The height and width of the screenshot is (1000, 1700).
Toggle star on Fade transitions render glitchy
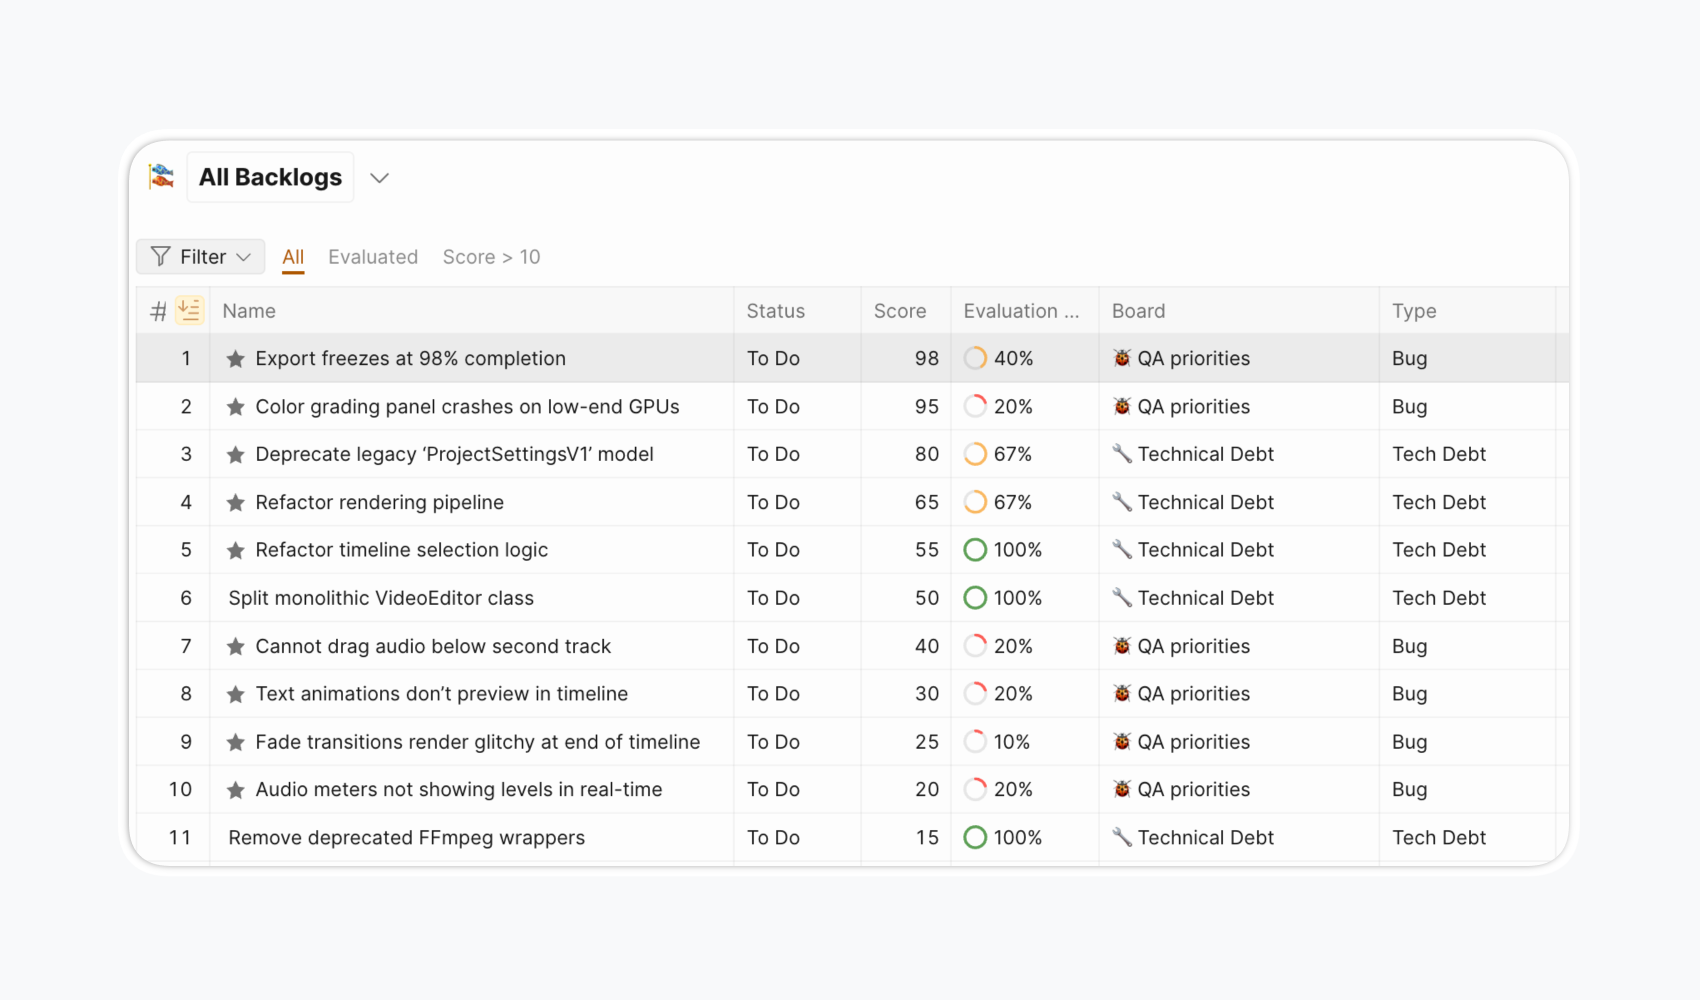pos(236,742)
